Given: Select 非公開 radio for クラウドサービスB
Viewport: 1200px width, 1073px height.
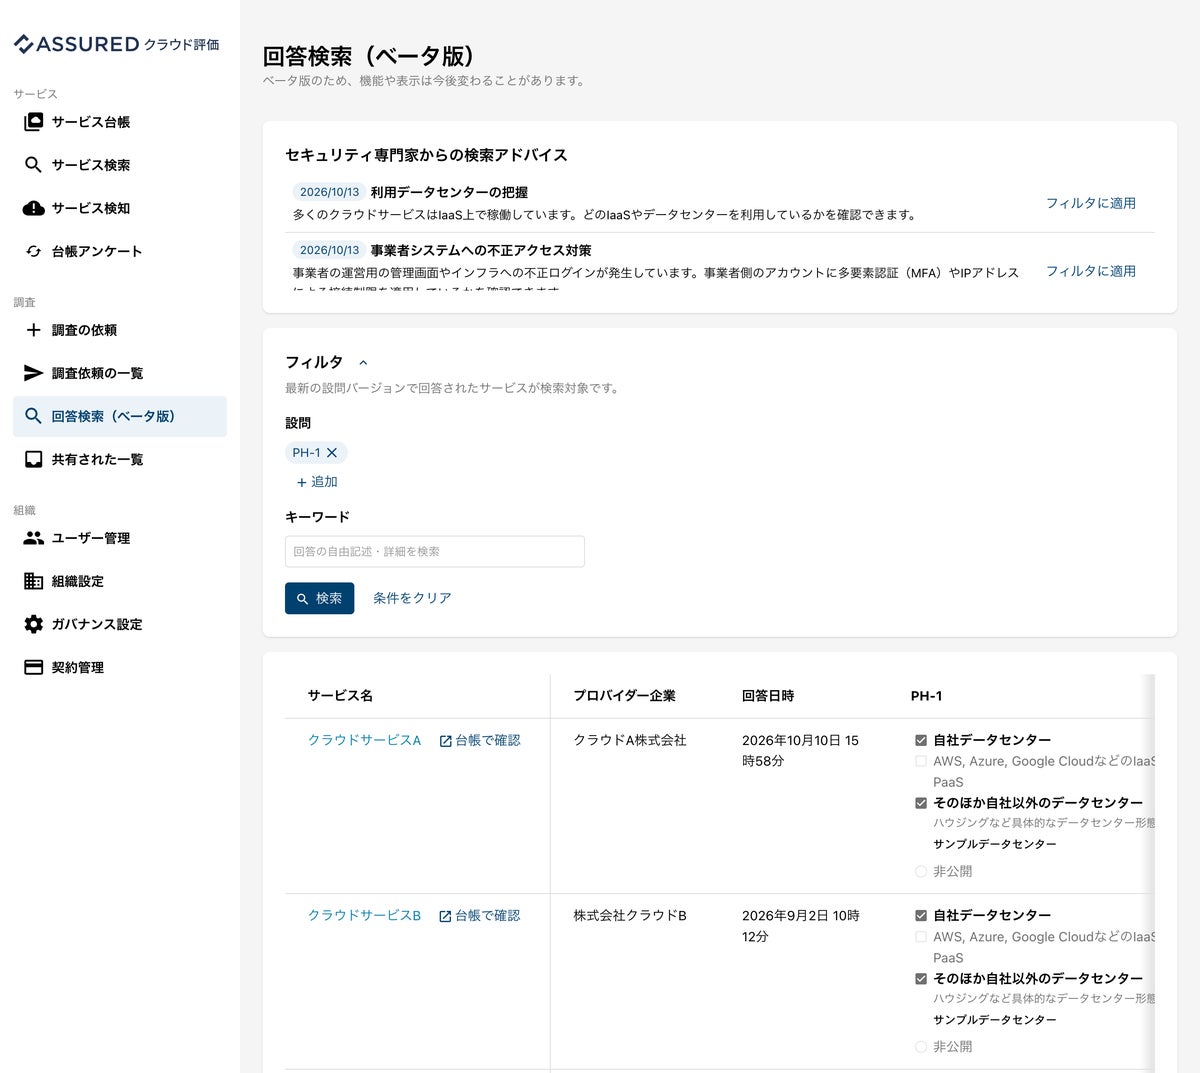Looking at the screenshot, I should click(921, 1047).
